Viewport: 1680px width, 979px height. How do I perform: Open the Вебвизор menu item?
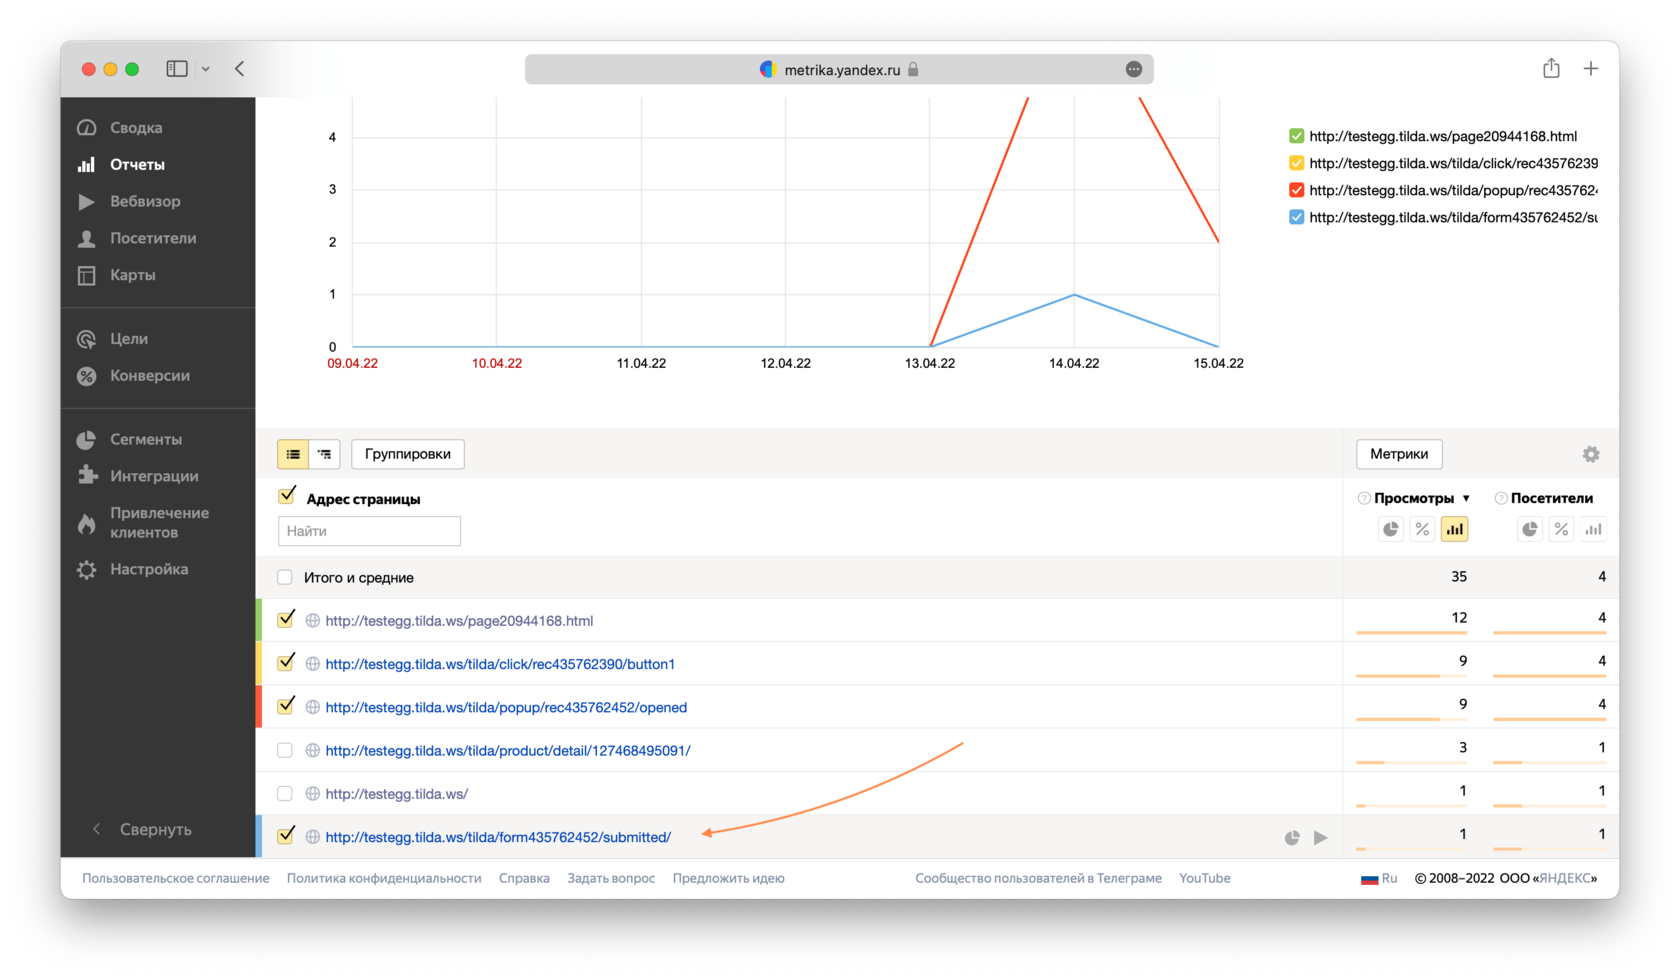[145, 202]
